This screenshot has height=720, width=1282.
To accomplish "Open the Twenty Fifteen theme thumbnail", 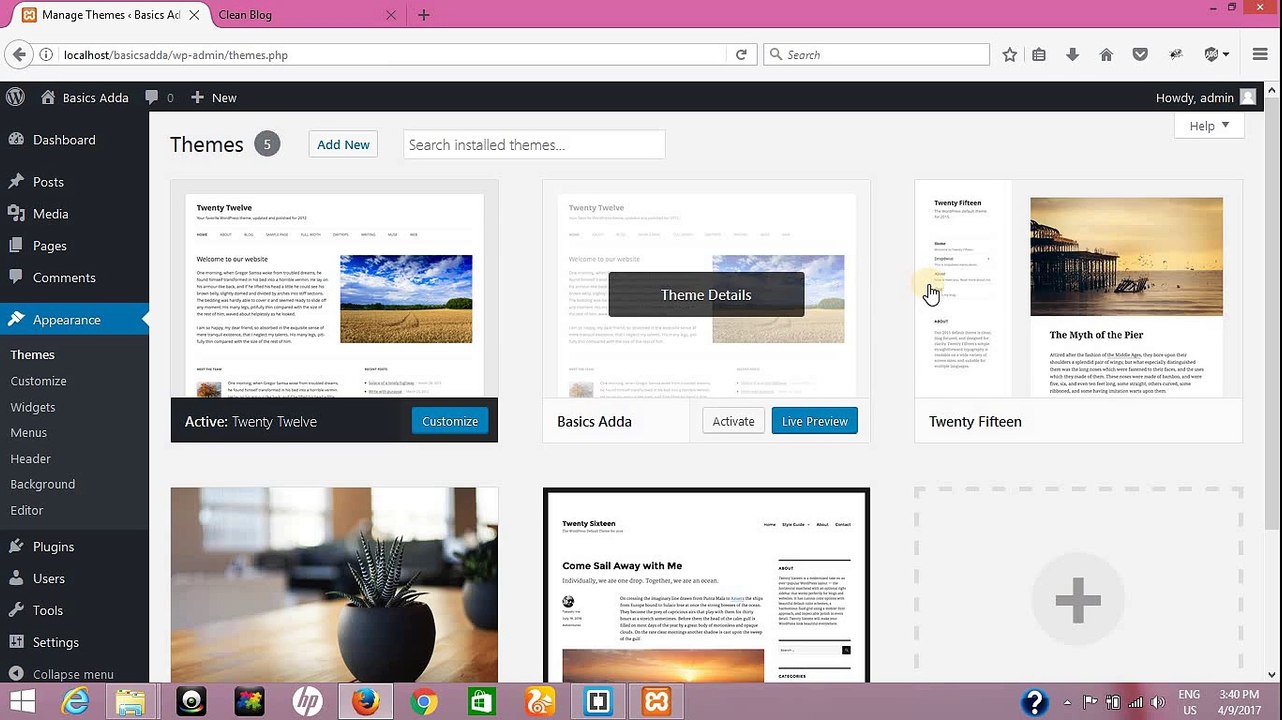I will 1078,290.
